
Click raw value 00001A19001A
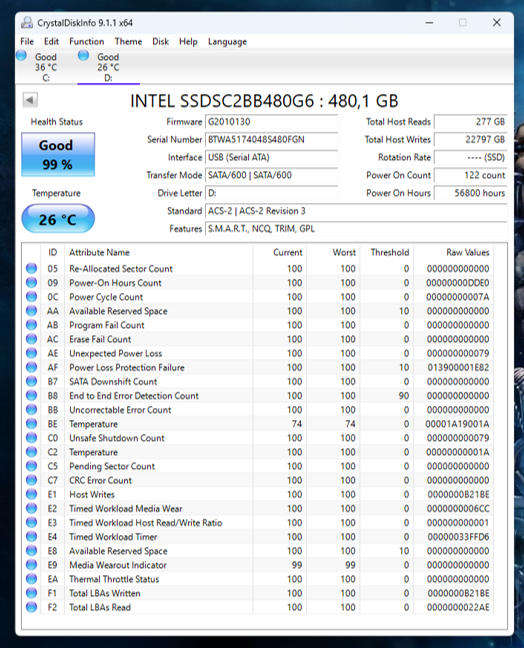click(x=457, y=424)
